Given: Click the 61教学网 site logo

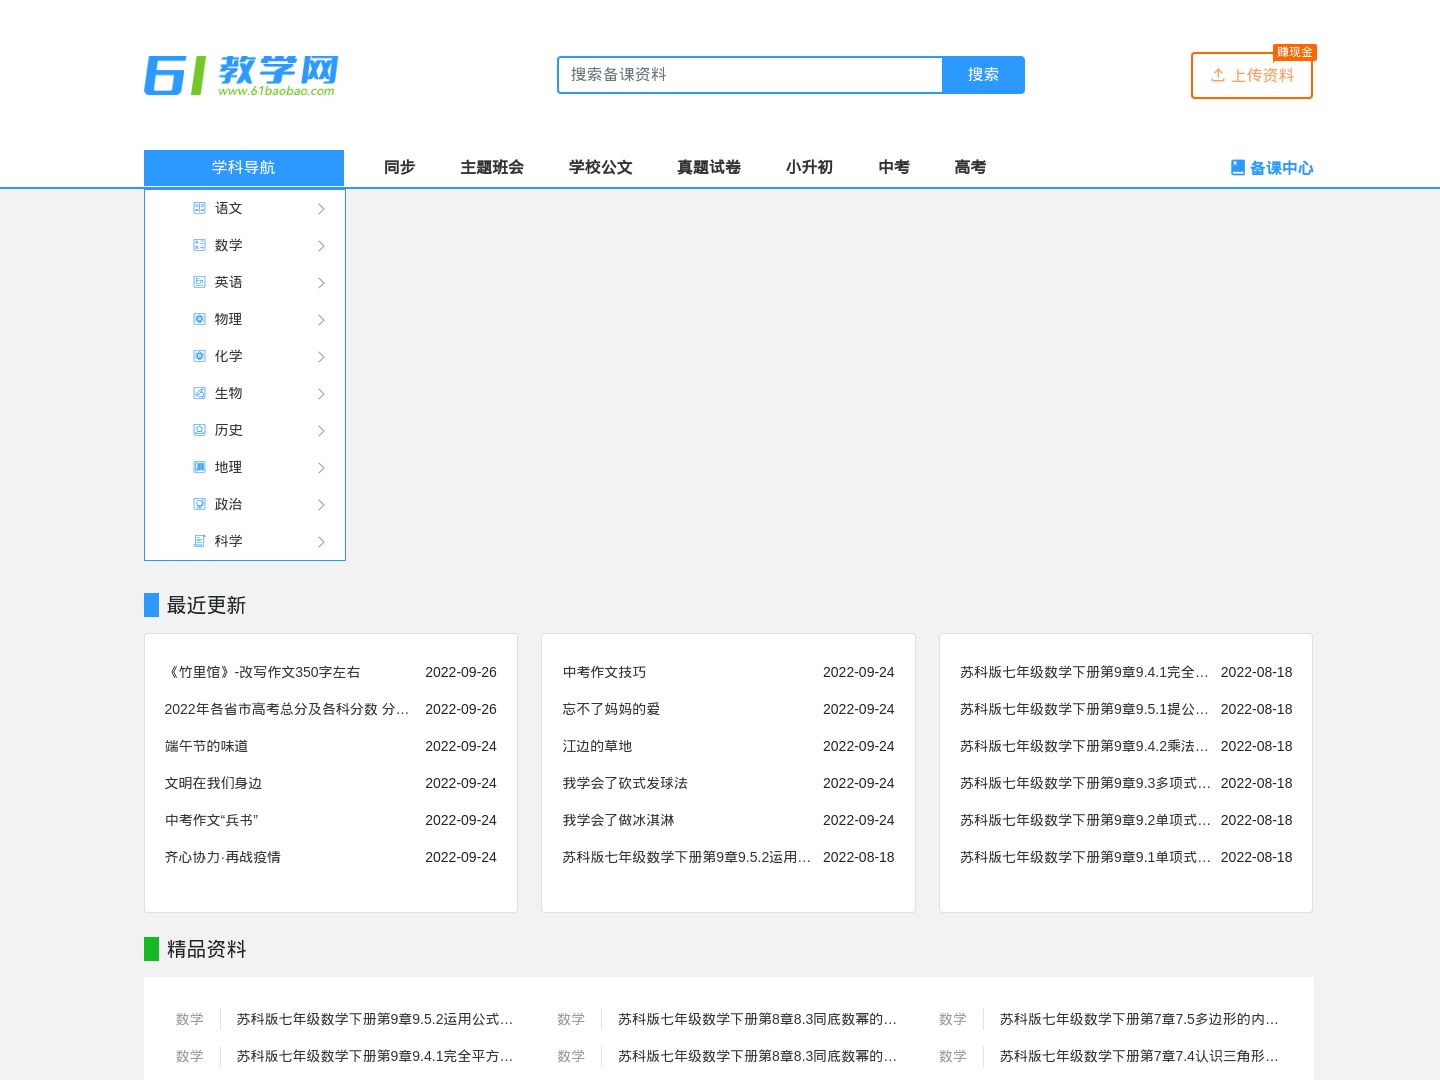Looking at the screenshot, I should (241, 75).
